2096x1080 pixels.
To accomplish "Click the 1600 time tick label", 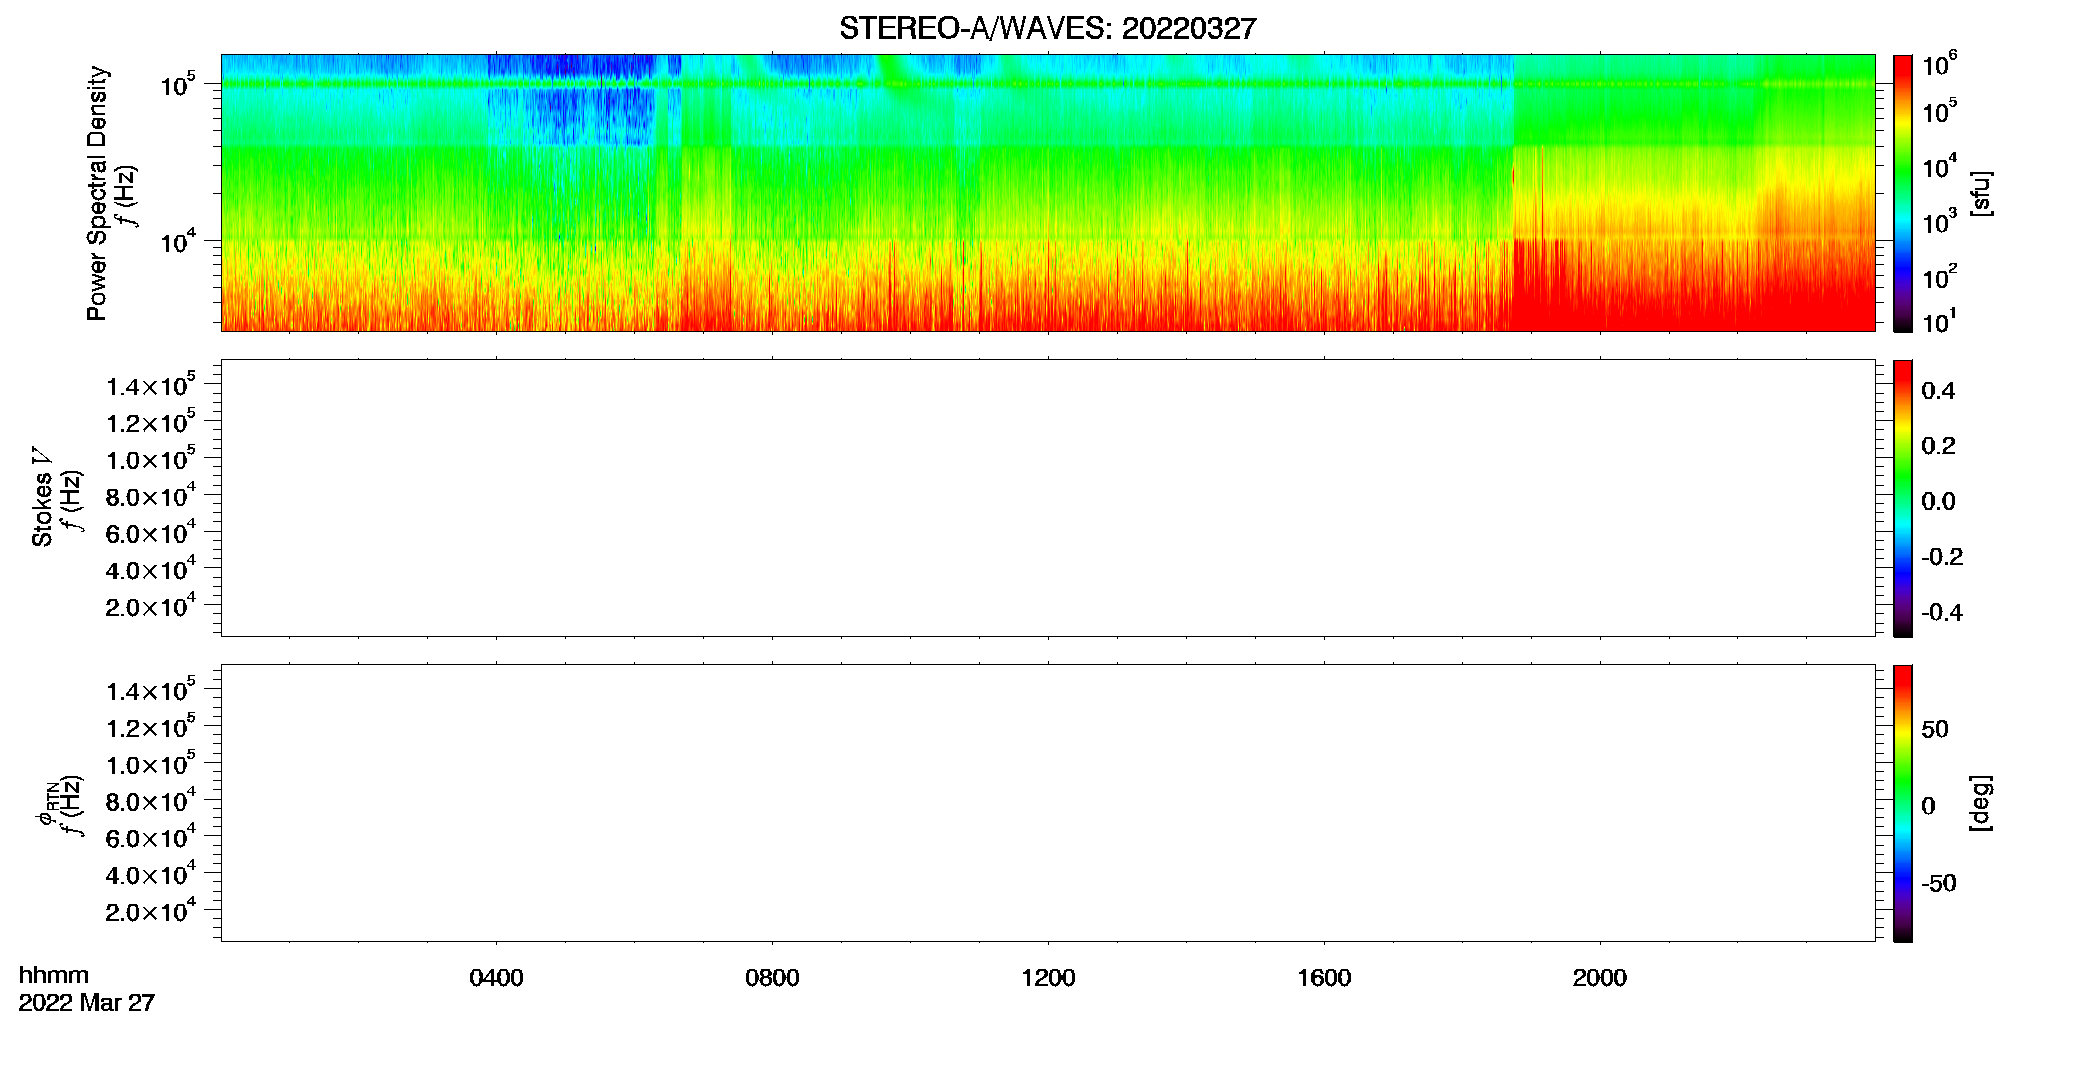I will (1324, 978).
